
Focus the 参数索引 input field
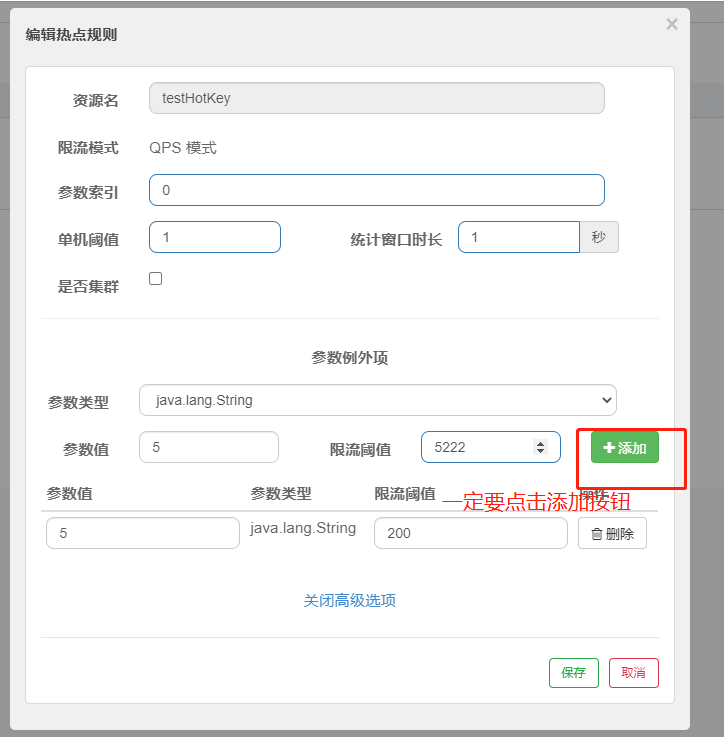coord(377,190)
